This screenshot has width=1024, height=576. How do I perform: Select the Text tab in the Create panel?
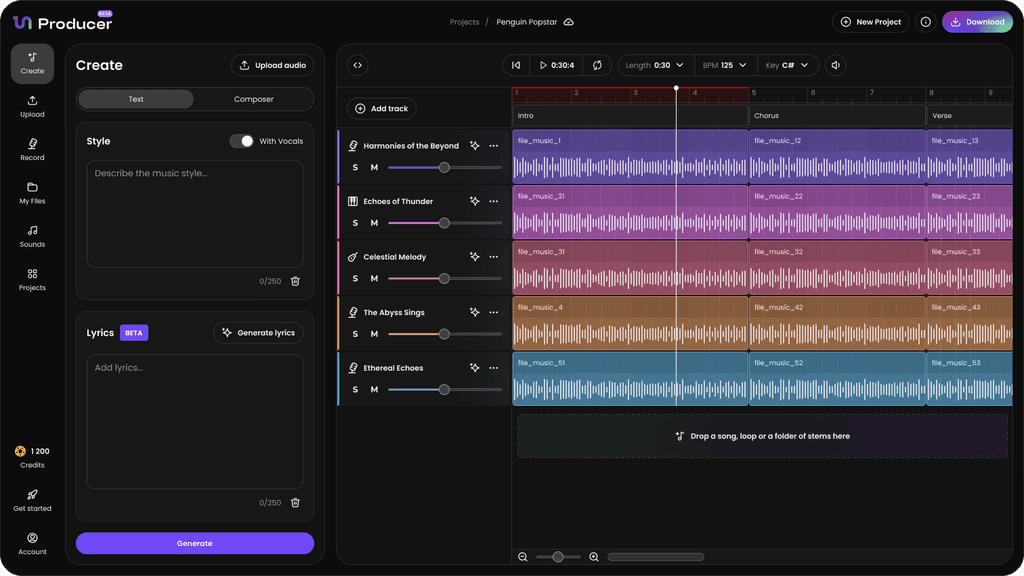click(136, 99)
